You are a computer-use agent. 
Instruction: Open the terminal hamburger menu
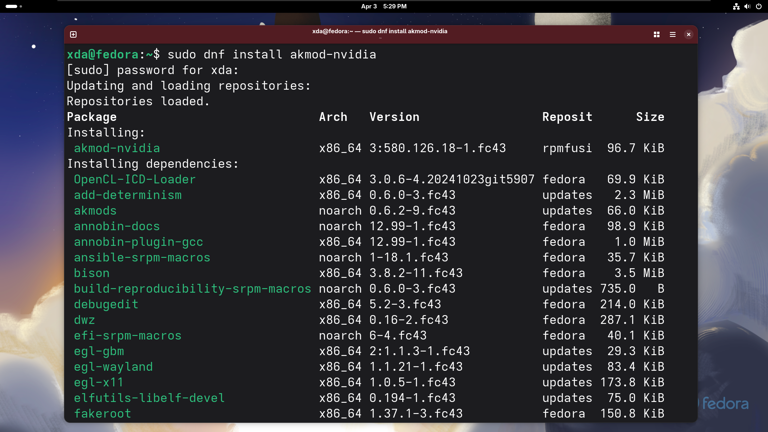(x=673, y=34)
